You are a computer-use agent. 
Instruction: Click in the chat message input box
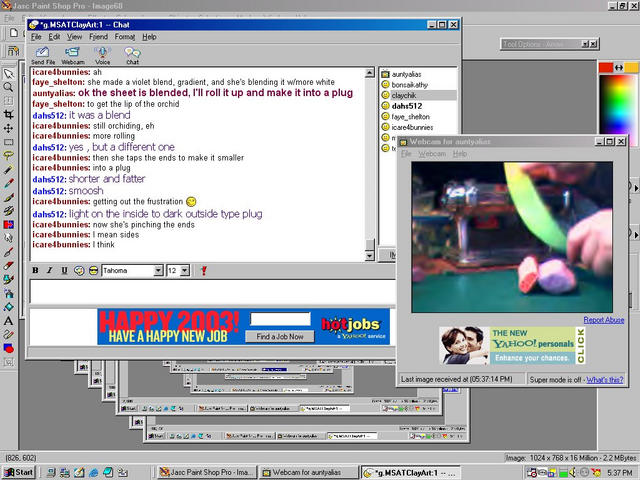click(x=213, y=291)
